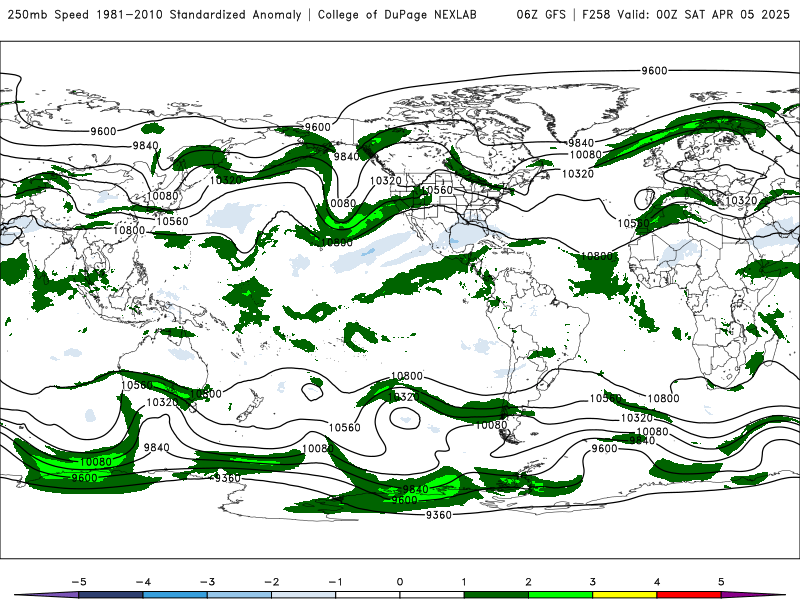Click the bright green 2 to 3 colorbar segment
Viewport: 800px width, 600px height.
click(x=560, y=595)
